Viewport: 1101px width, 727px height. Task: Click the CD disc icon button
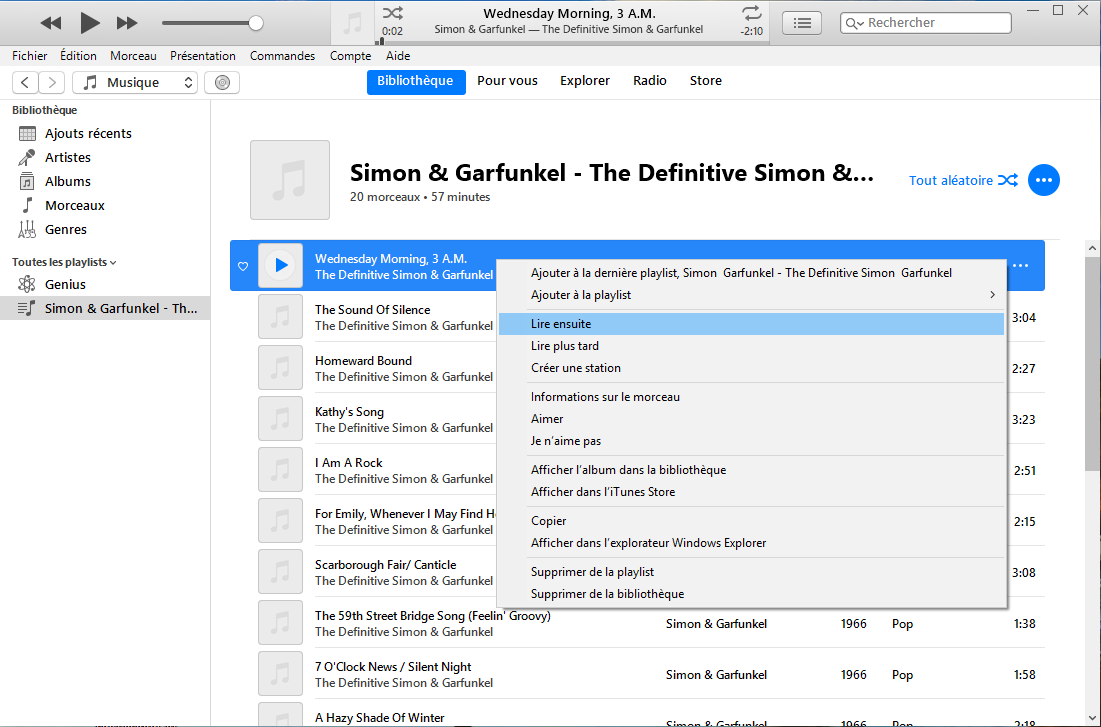(x=222, y=82)
